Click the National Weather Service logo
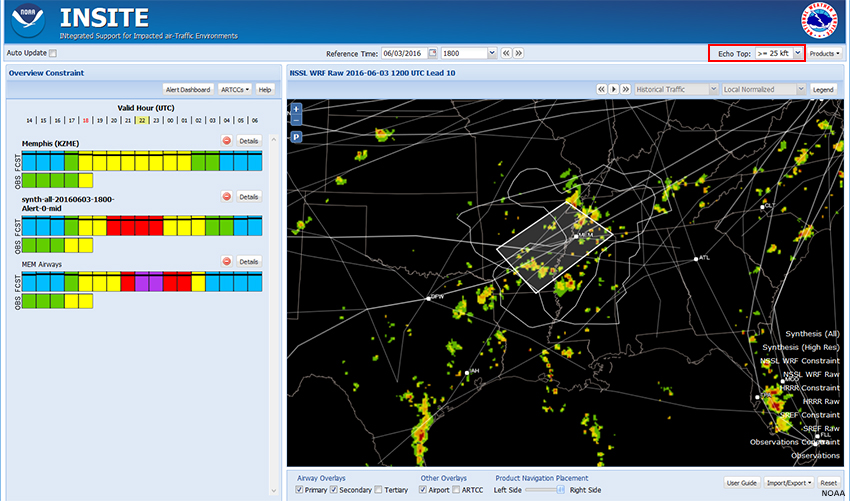Viewport: 850px width, 501px height. [819, 21]
